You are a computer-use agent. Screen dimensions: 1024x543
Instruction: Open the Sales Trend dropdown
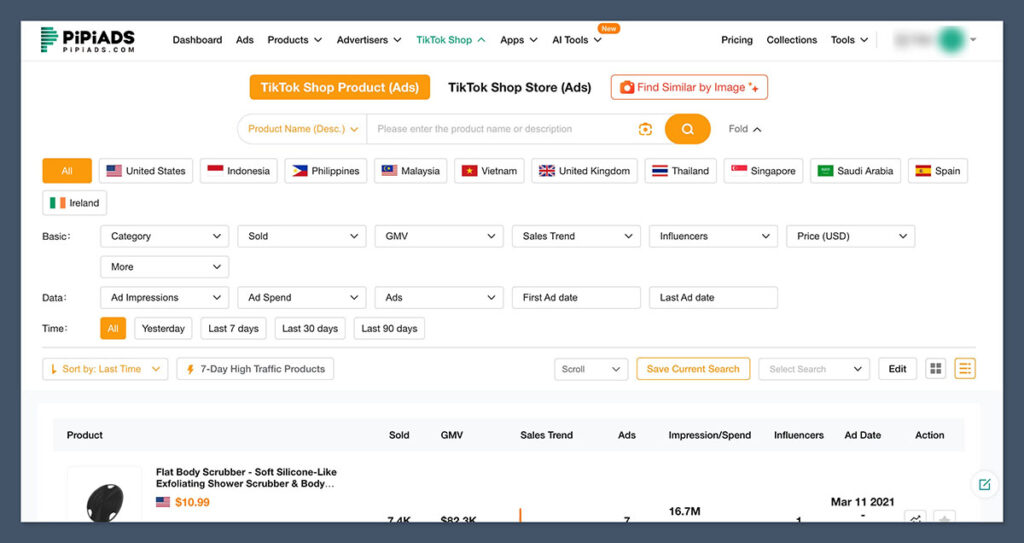(x=576, y=236)
